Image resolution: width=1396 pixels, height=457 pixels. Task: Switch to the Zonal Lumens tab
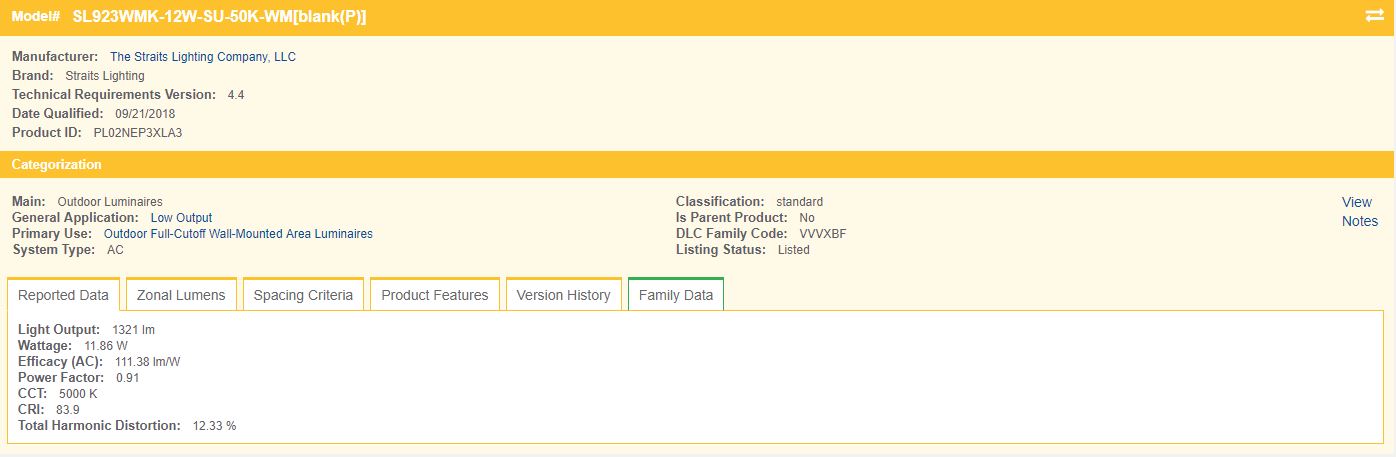click(x=182, y=295)
